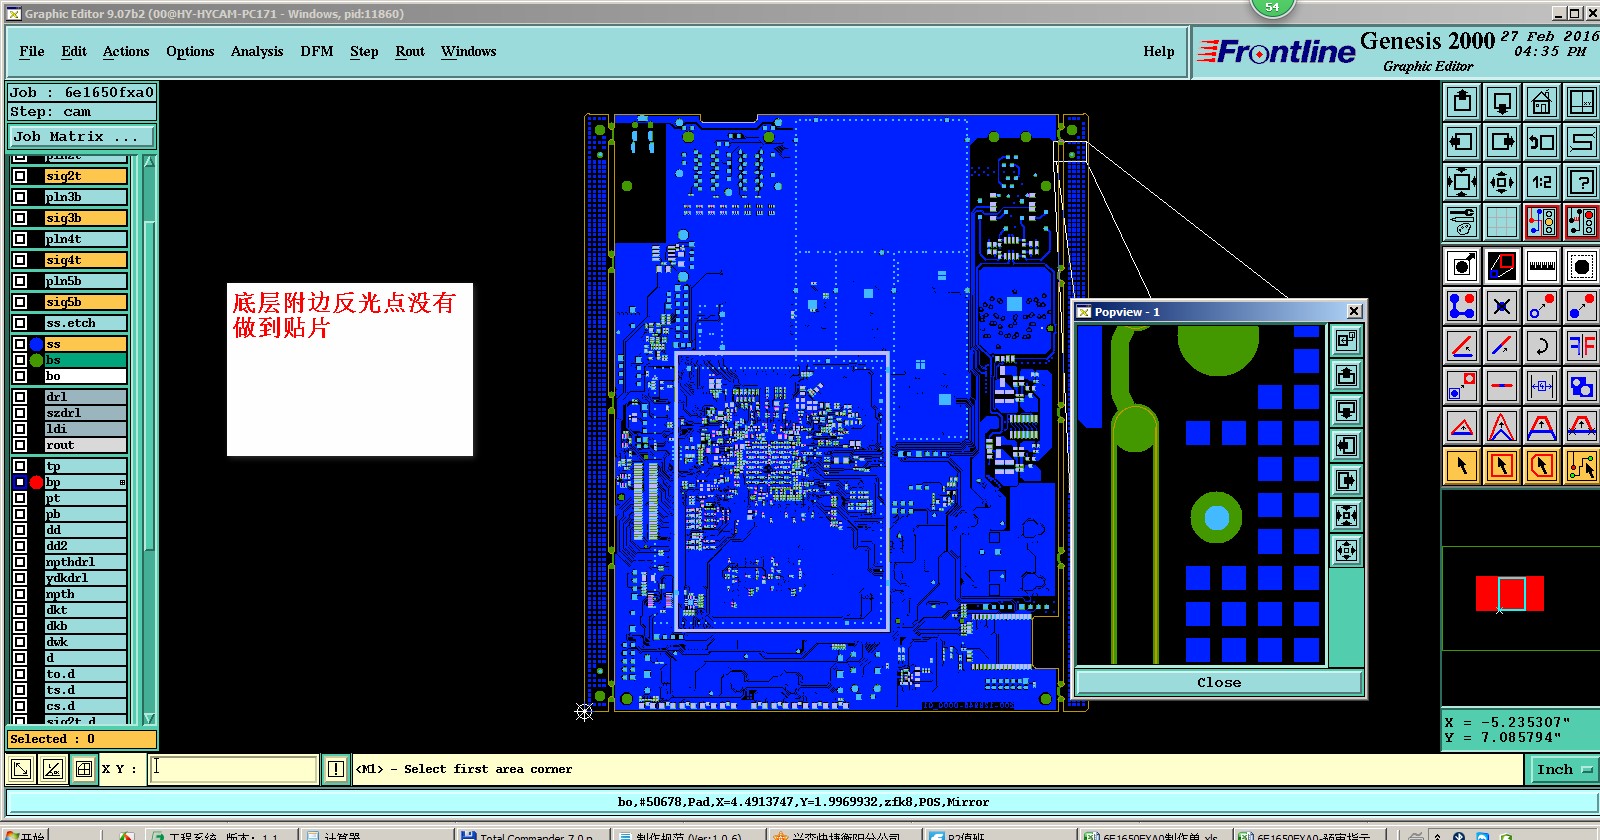Viewport: 1600px width, 840px height.
Task: Toggle the sig2t layer checkbox
Action: point(20,176)
